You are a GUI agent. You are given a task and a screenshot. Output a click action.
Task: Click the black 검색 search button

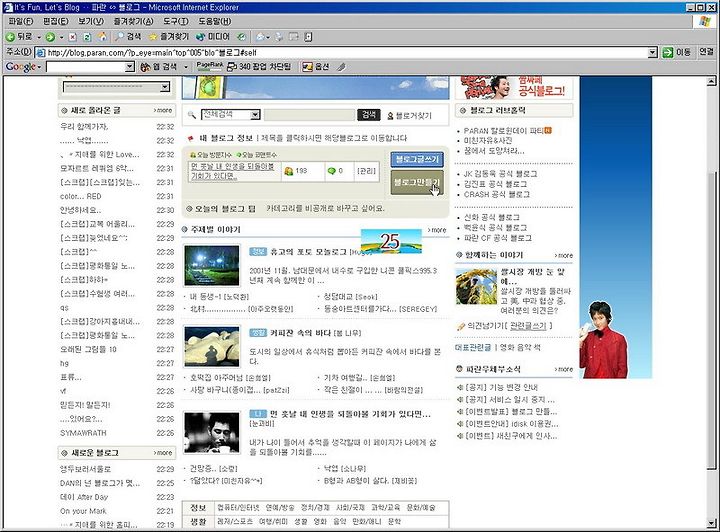(369, 115)
